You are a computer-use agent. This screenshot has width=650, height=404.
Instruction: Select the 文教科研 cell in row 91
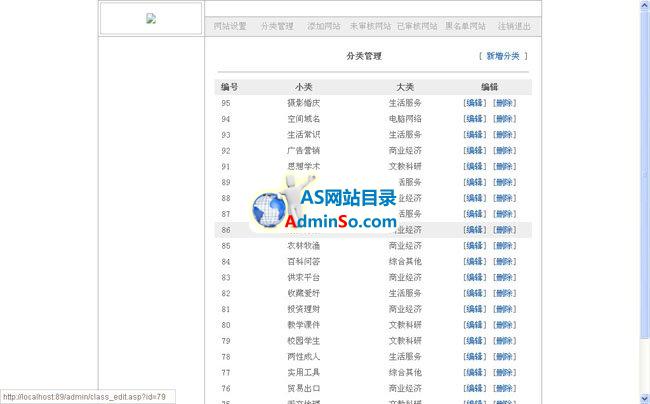tap(405, 166)
